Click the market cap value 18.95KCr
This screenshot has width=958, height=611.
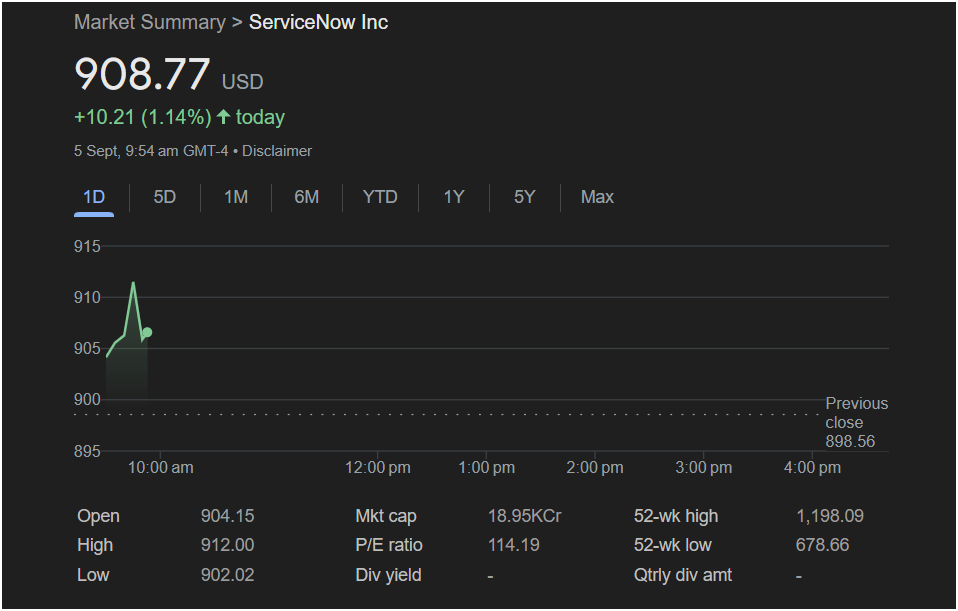point(524,516)
